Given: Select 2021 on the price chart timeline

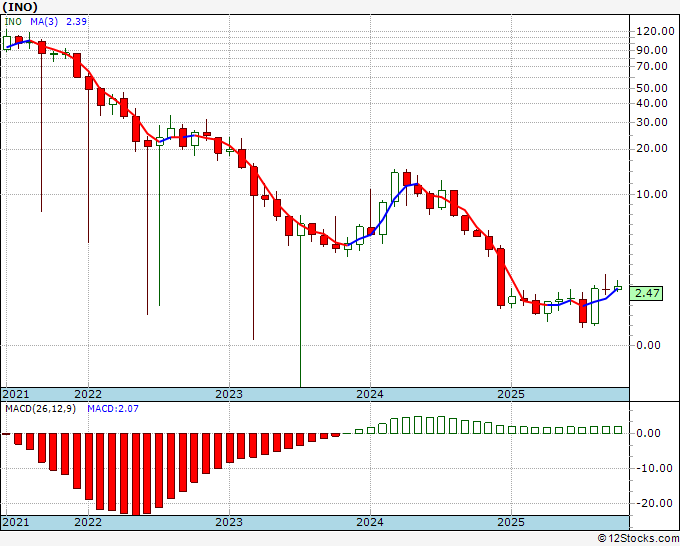Looking at the screenshot, I should 16,394.
